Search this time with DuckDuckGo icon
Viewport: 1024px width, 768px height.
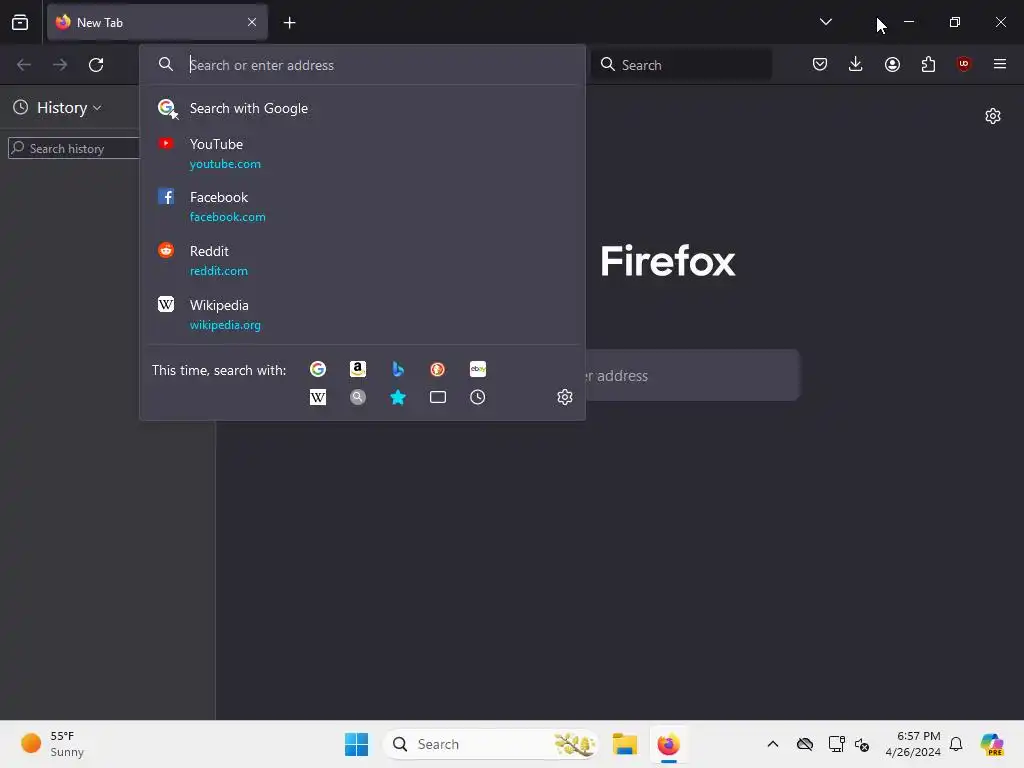pyautogui.click(x=438, y=369)
